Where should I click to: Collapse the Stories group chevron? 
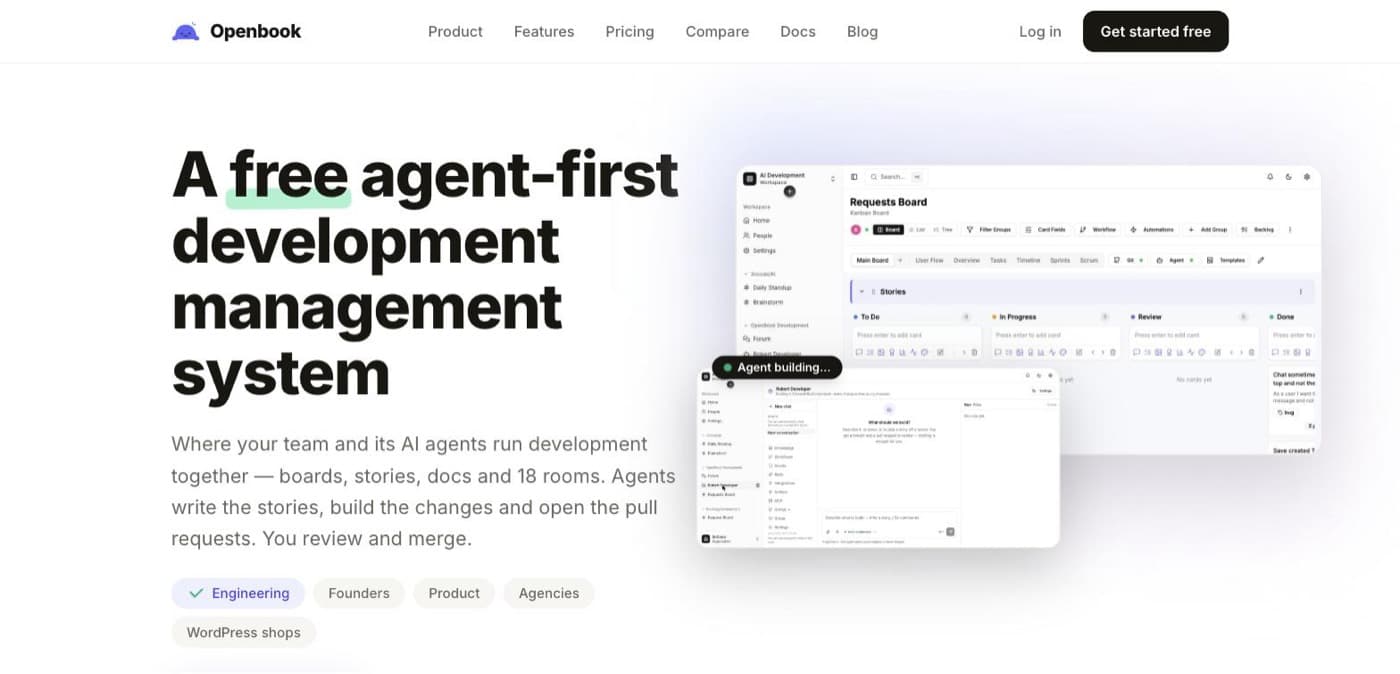(x=862, y=292)
